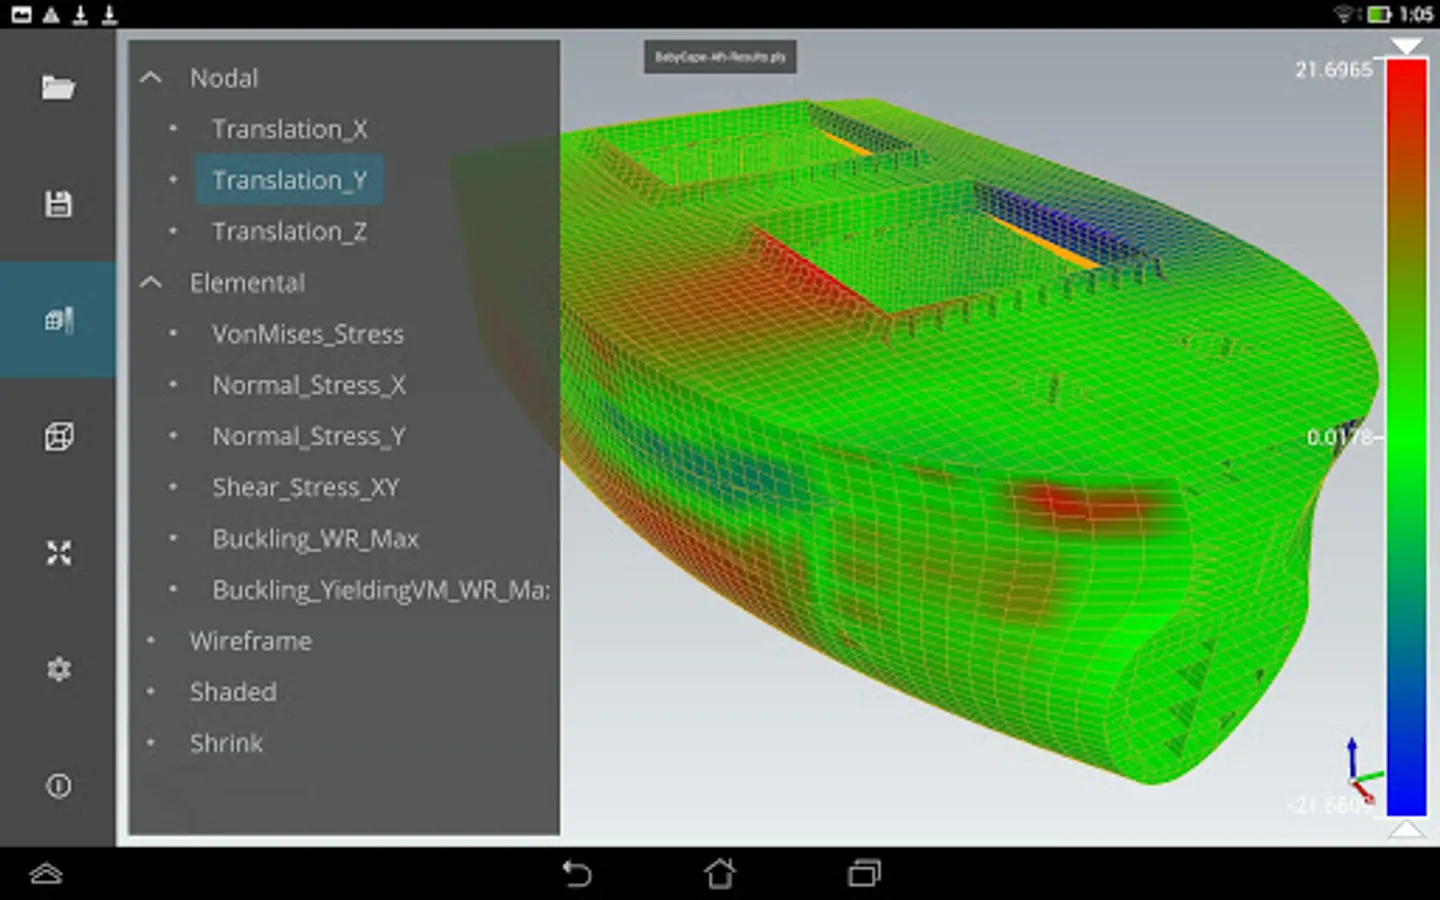Screen dimensions: 1440x900
Task: Tap the up-arrow drawer icon in nav bar
Action: 46,874
